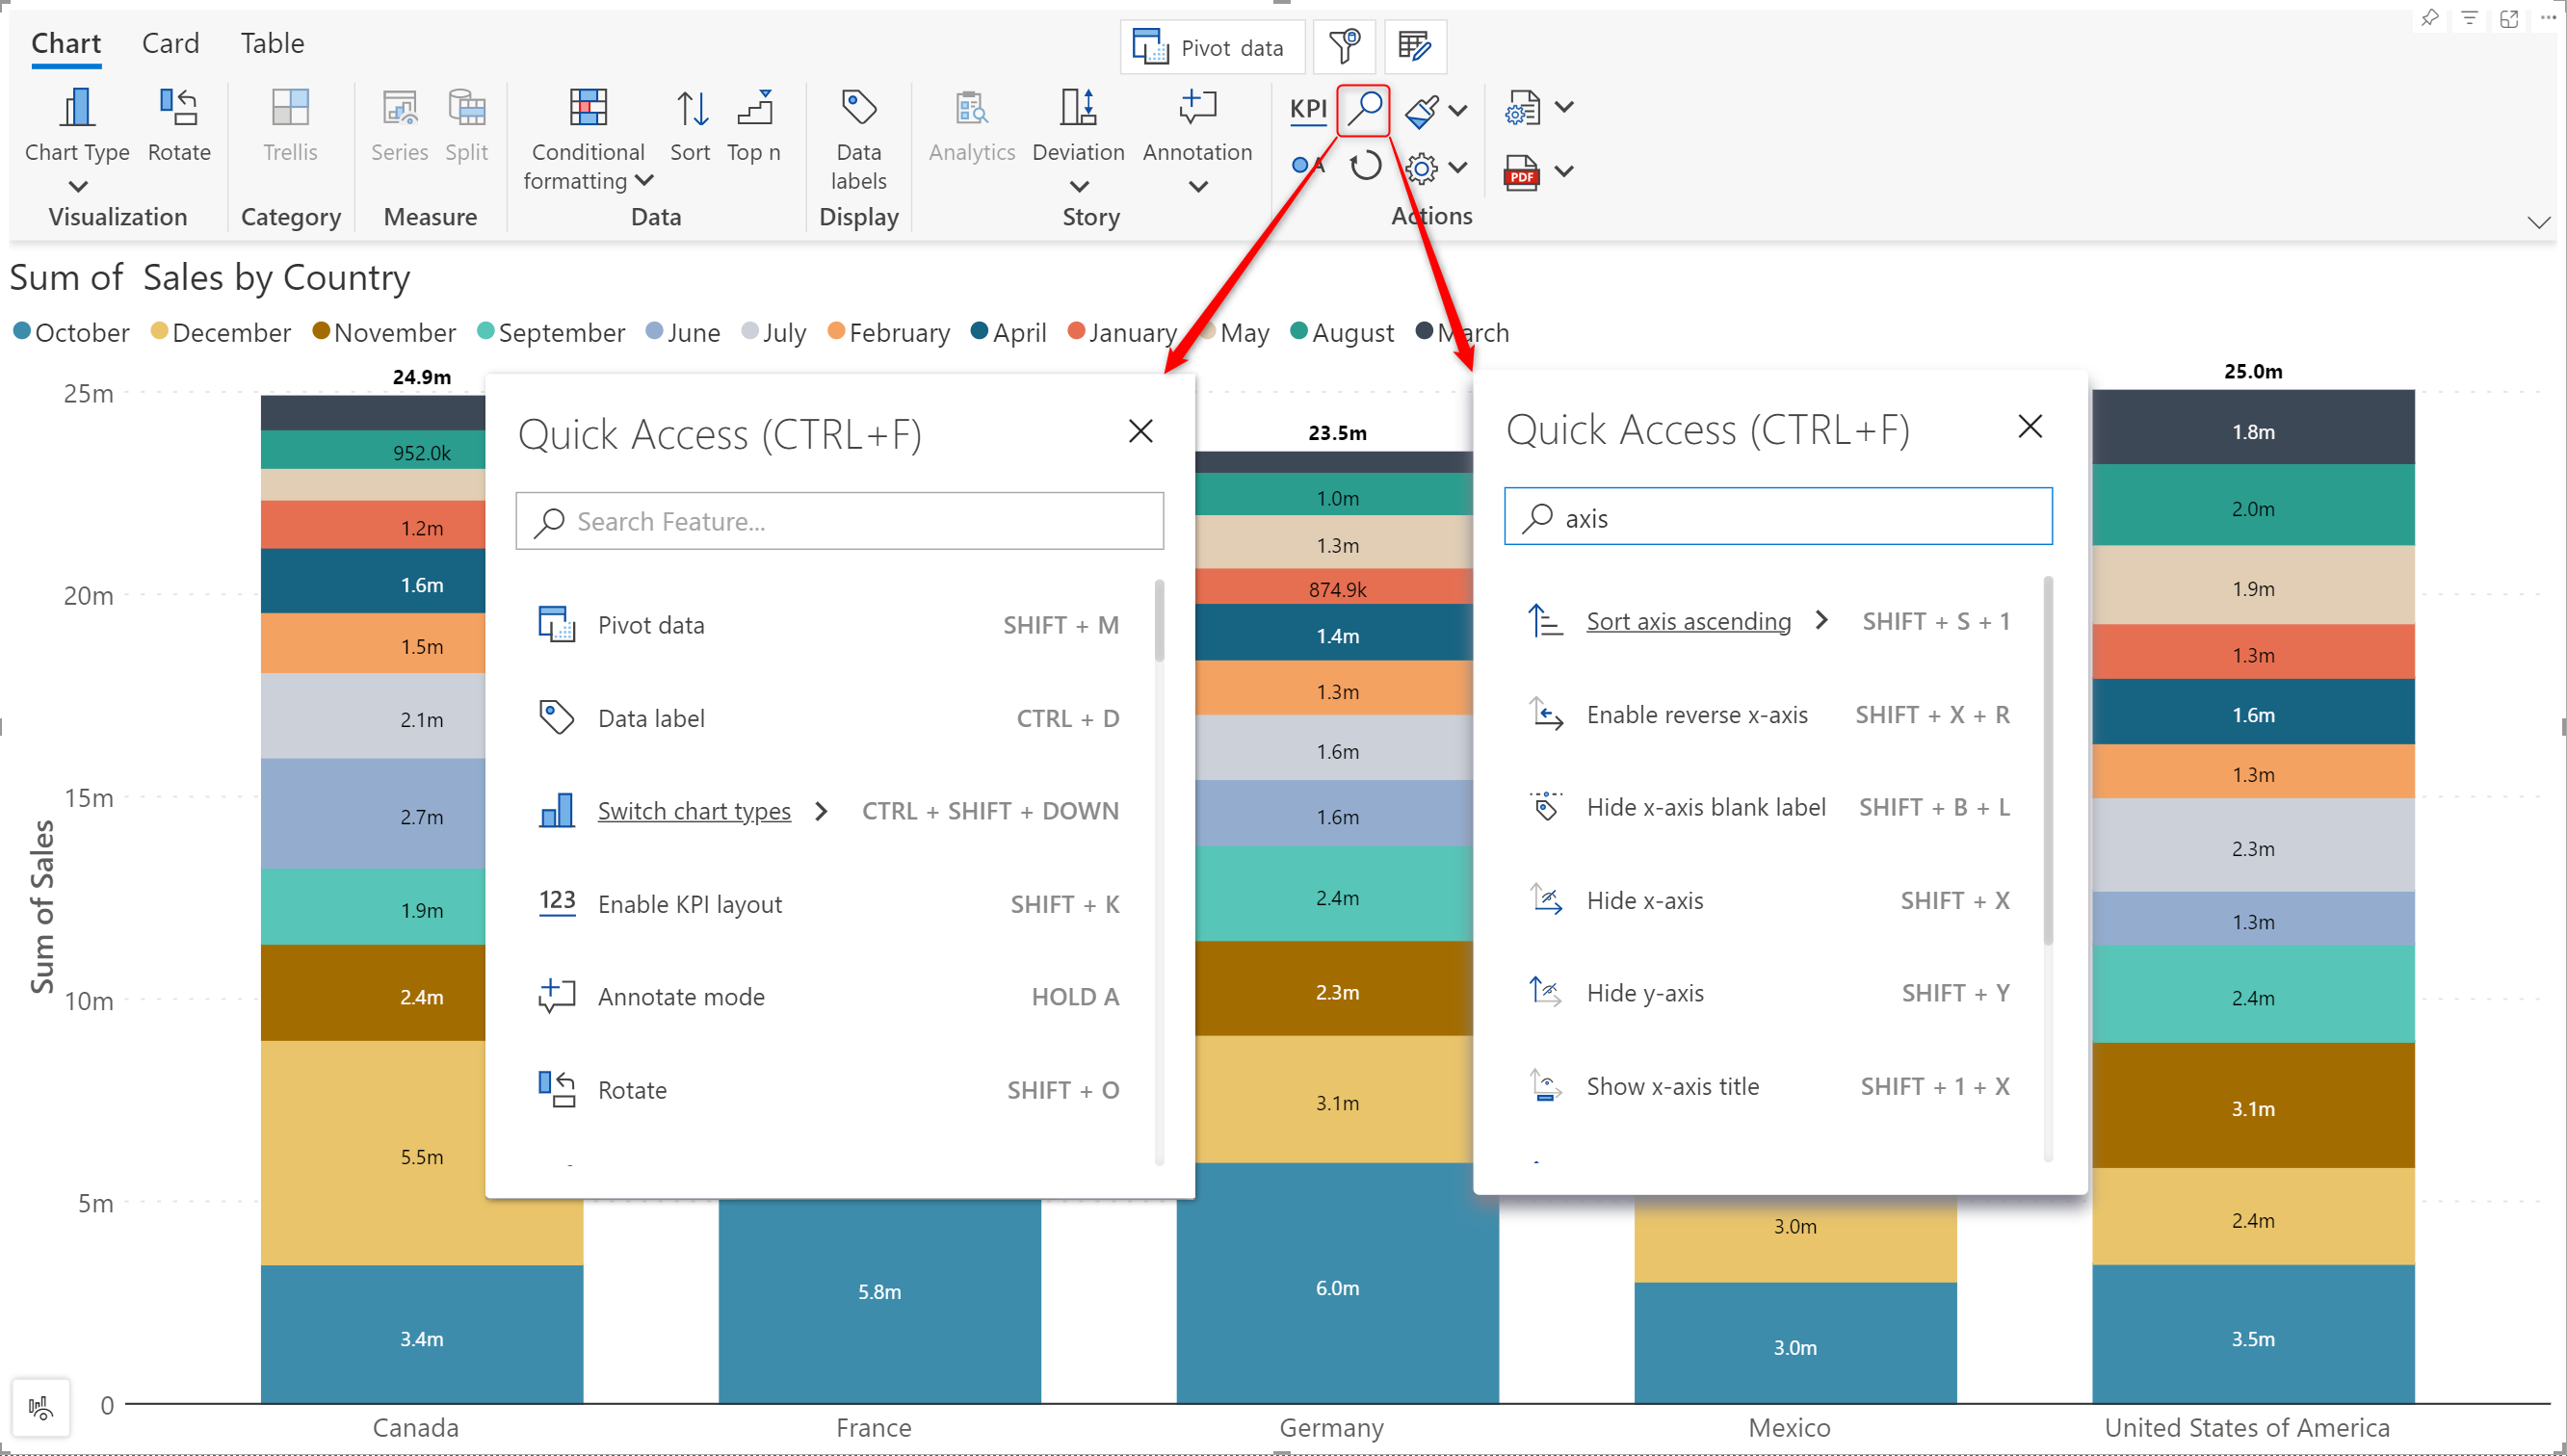Click the reset refresh icon
The image size is (2567, 1456).
1365,166
